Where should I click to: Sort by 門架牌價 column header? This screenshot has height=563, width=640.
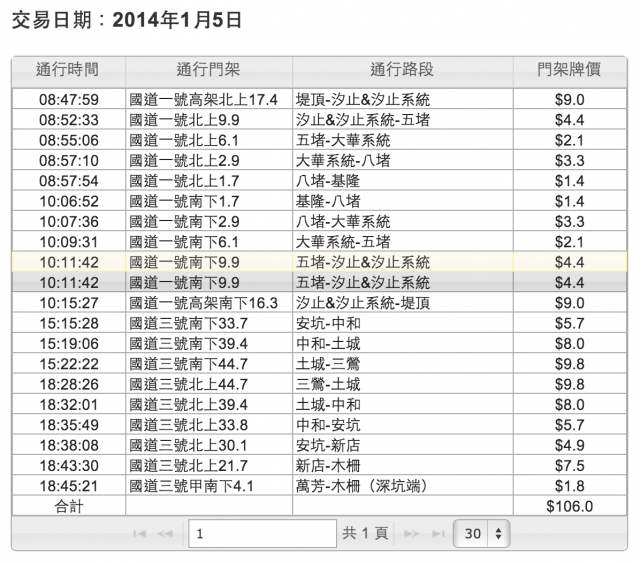(x=570, y=71)
